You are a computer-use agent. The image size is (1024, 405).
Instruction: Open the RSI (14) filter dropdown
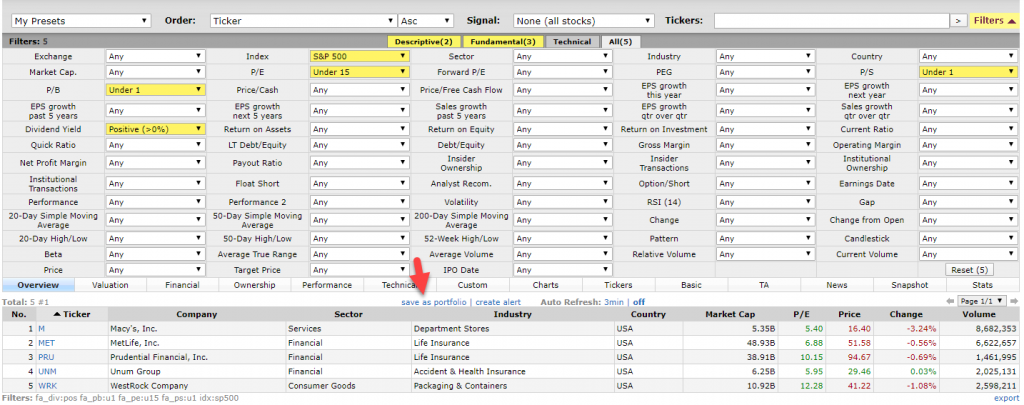point(765,202)
